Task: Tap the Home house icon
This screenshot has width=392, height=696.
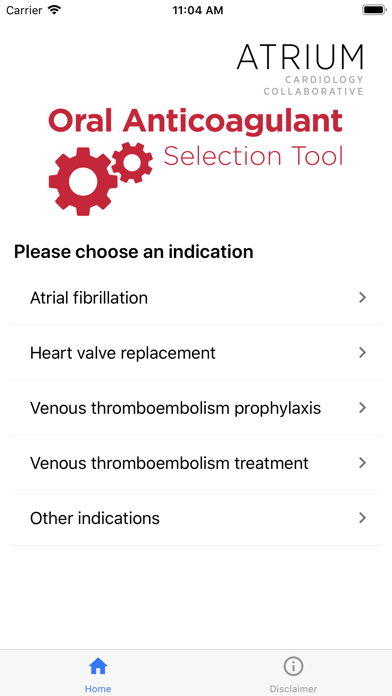Action: pyautogui.click(x=98, y=666)
